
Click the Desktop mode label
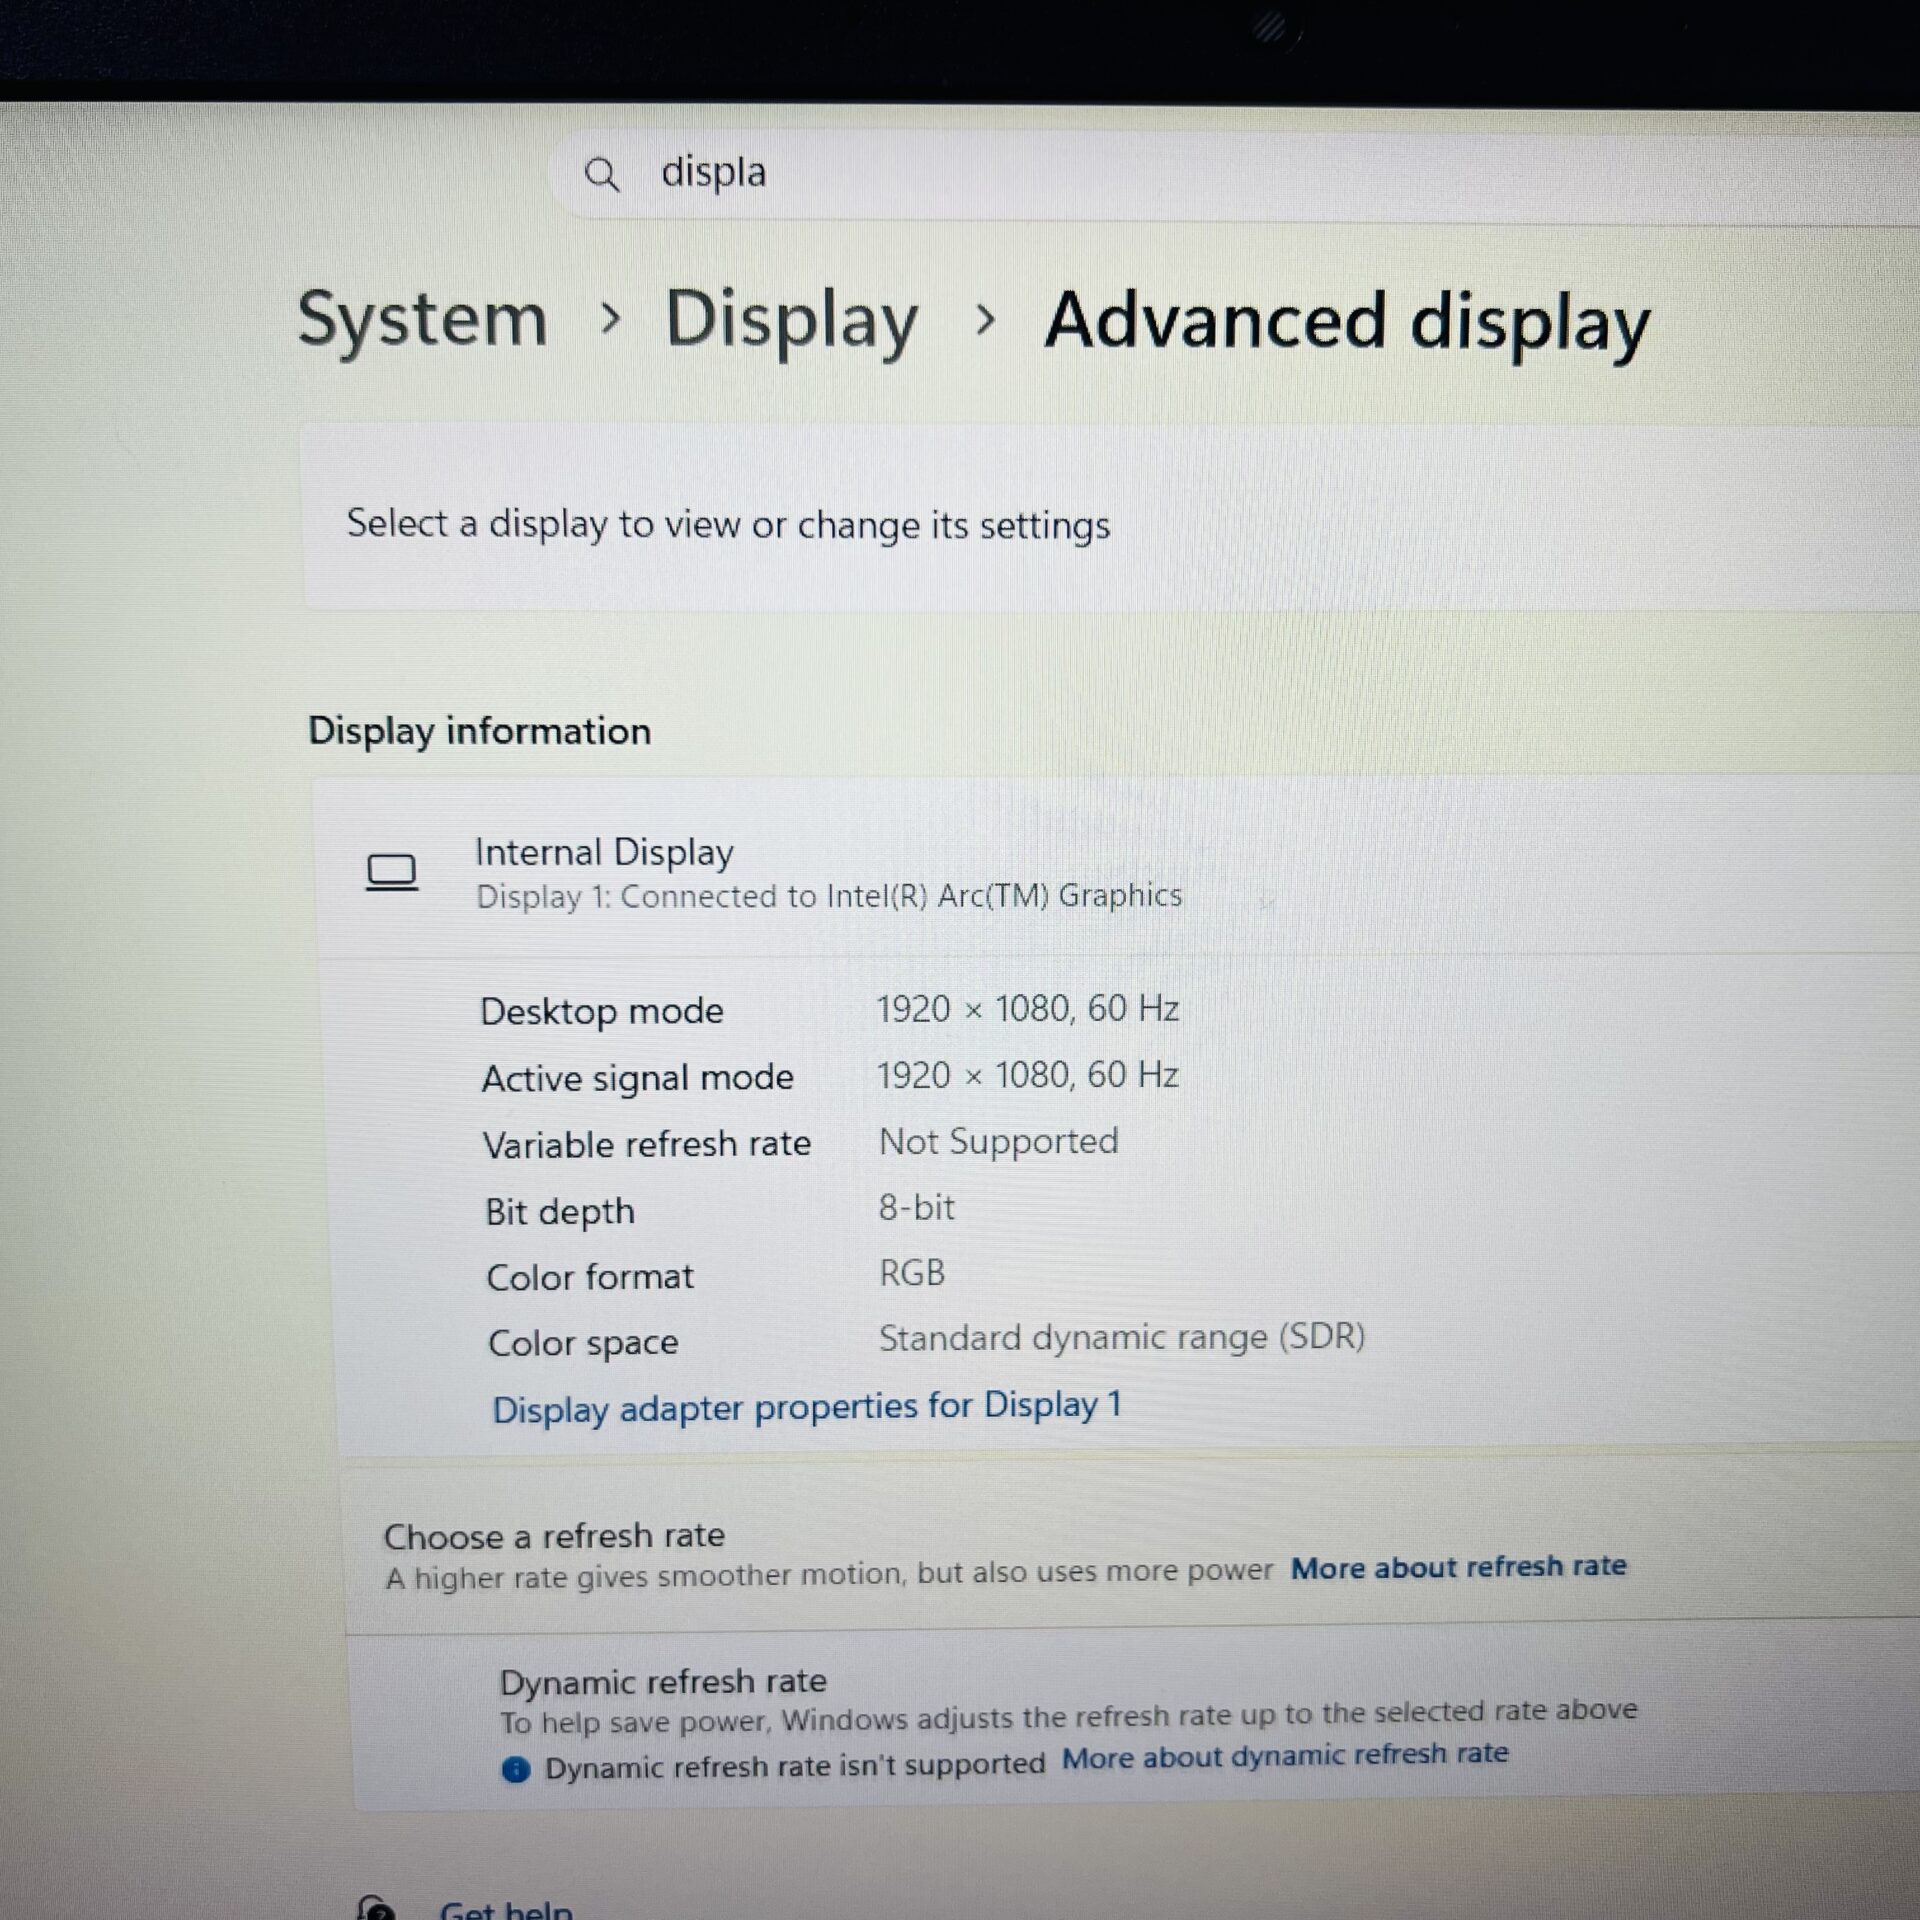(x=602, y=1011)
